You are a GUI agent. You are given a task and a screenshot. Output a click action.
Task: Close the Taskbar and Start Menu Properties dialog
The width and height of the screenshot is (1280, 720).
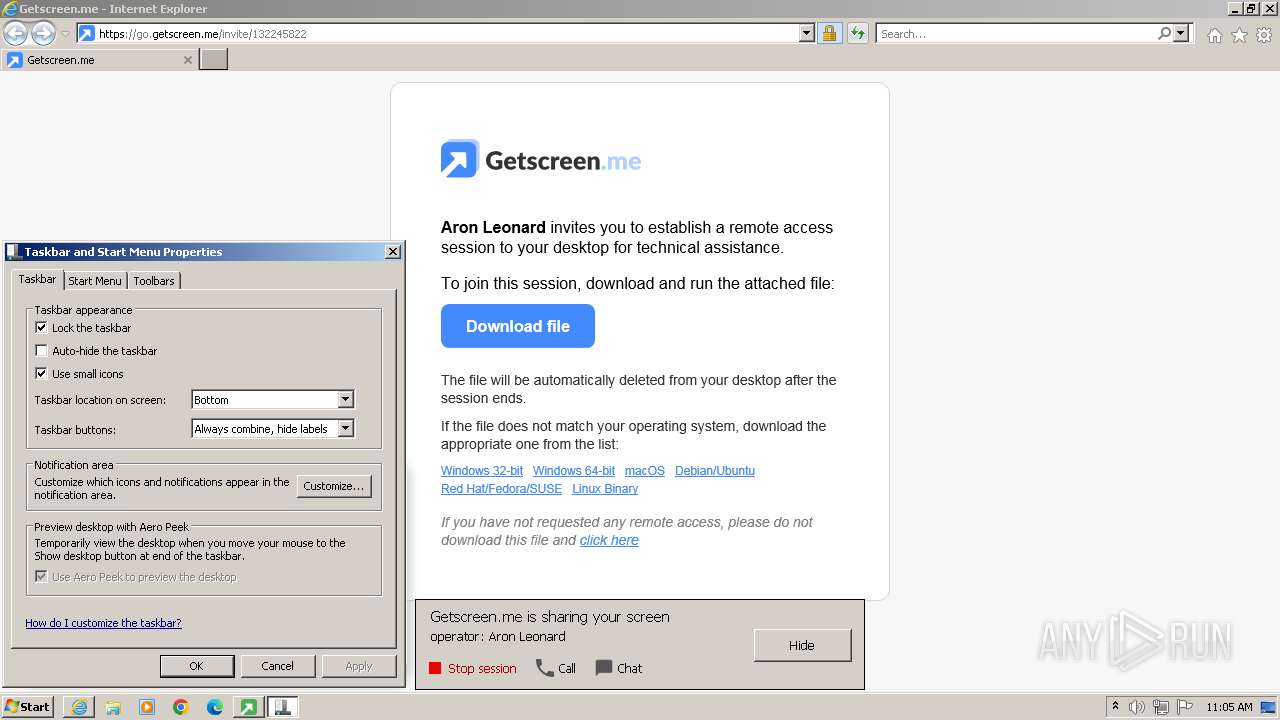point(393,252)
